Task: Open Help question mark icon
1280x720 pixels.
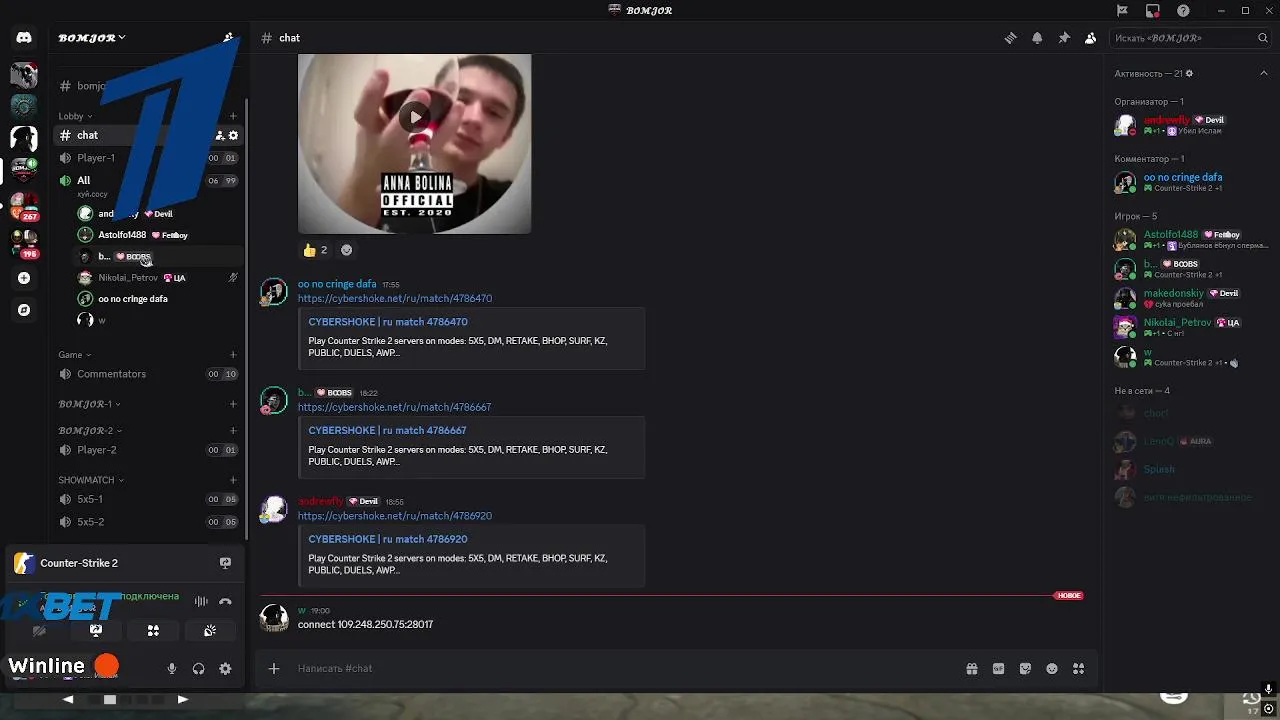Action: [1184, 10]
